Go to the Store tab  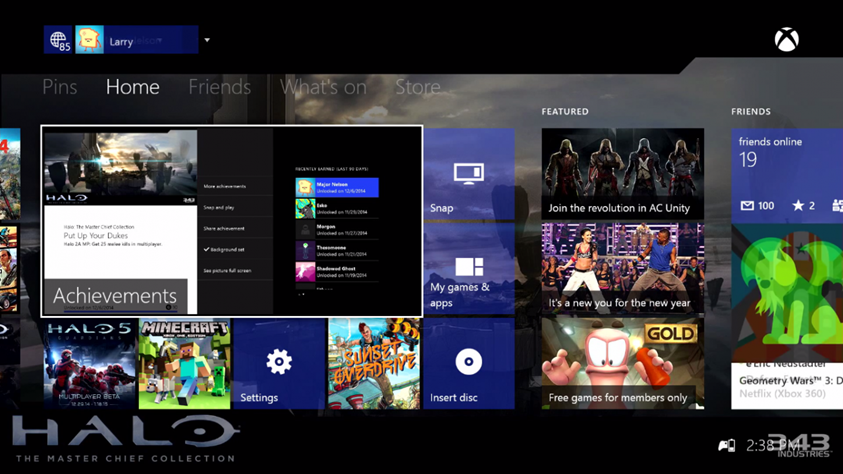tap(417, 87)
